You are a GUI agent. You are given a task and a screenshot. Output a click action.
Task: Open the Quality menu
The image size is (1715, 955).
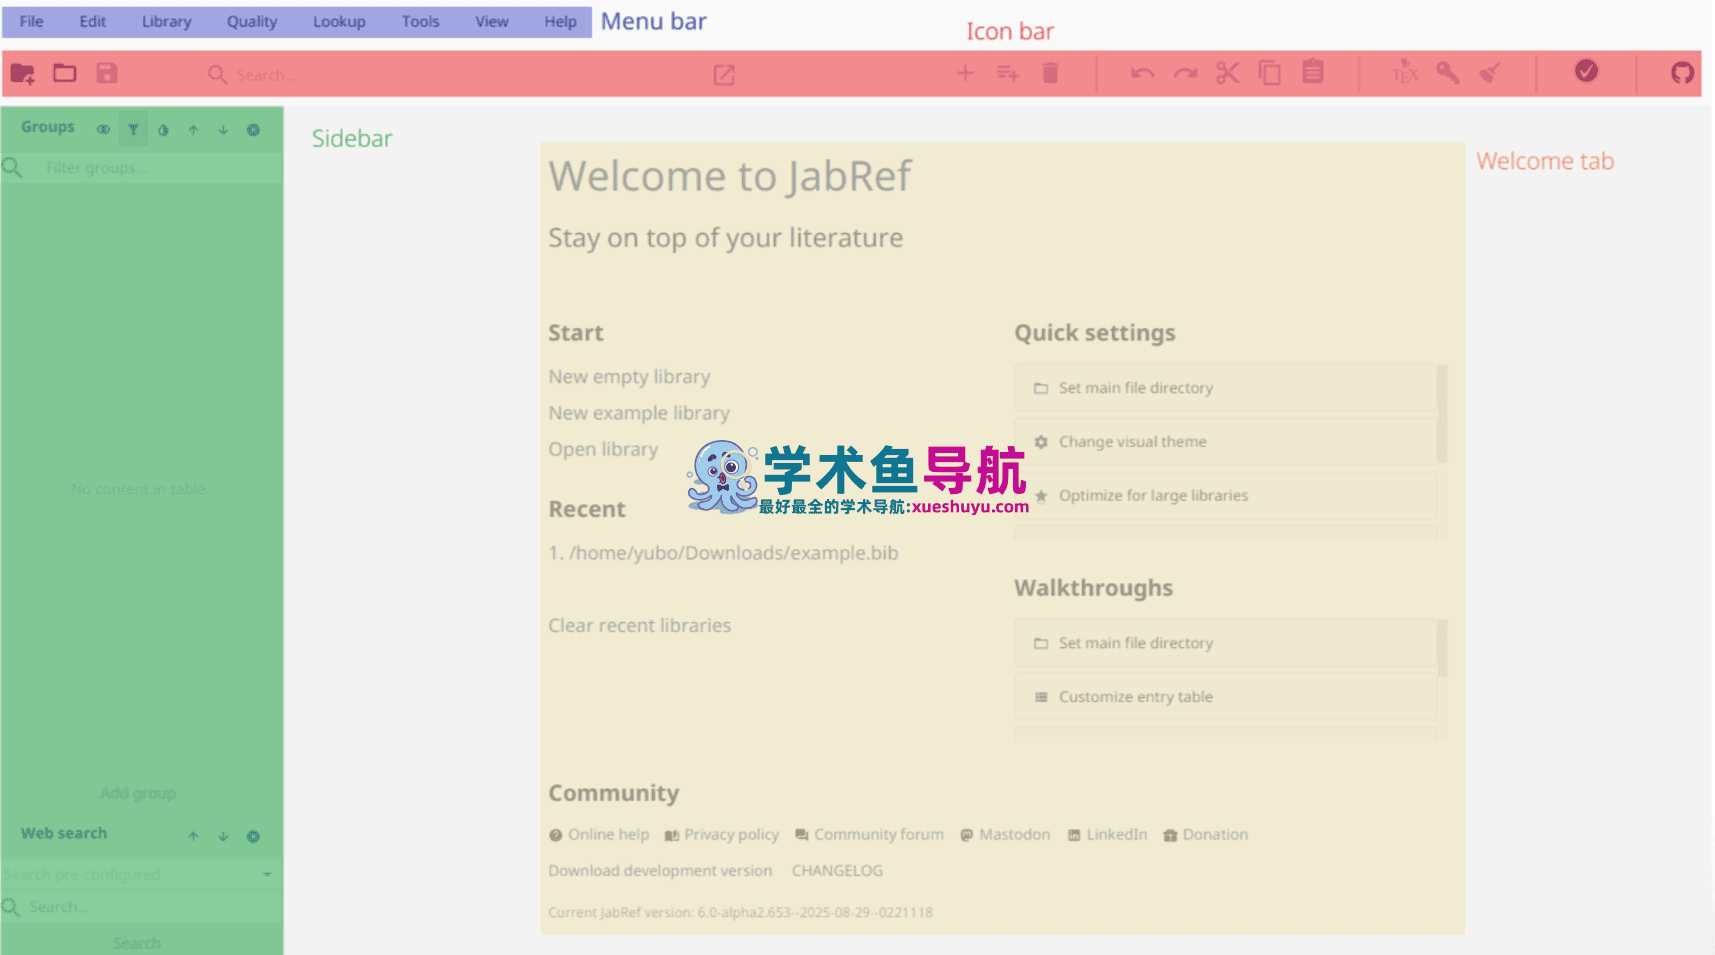click(x=252, y=21)
